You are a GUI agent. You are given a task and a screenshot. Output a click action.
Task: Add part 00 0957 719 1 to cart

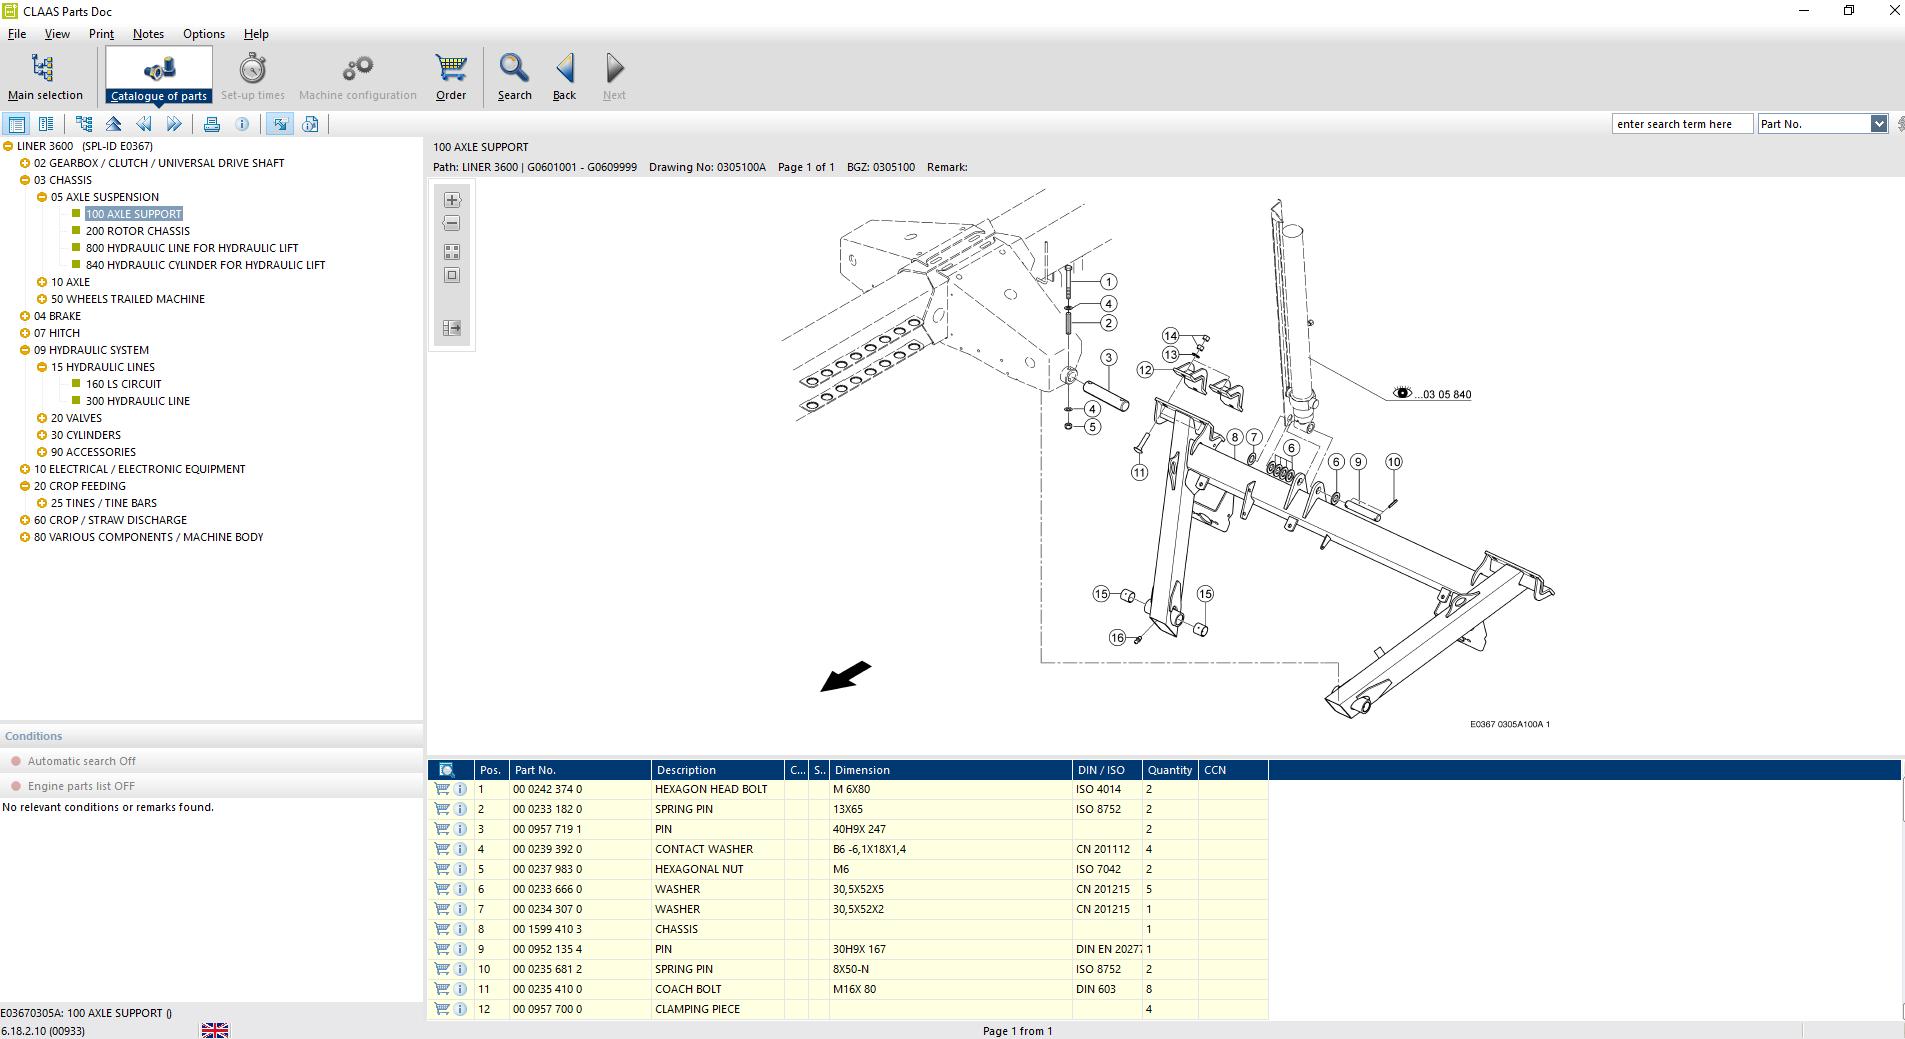(x=442, y=829)
